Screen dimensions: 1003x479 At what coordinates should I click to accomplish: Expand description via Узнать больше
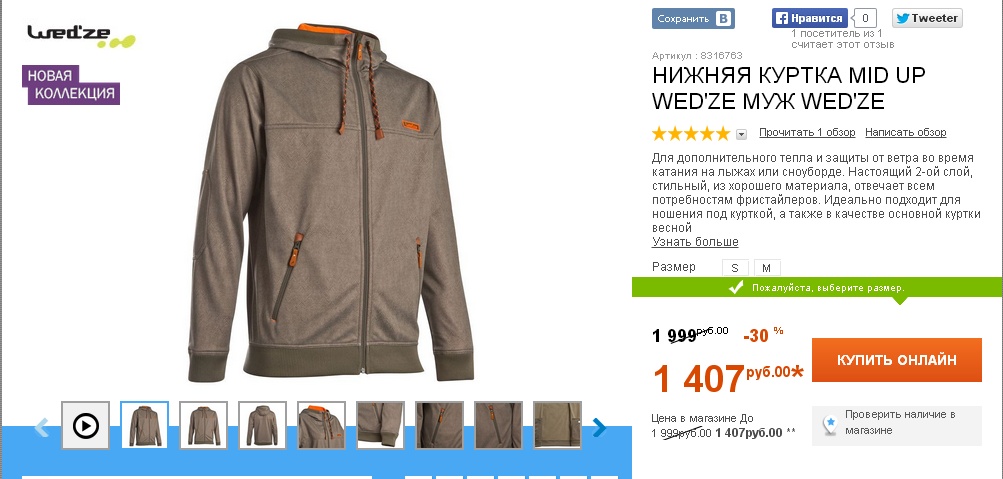(x=695, y=242)
